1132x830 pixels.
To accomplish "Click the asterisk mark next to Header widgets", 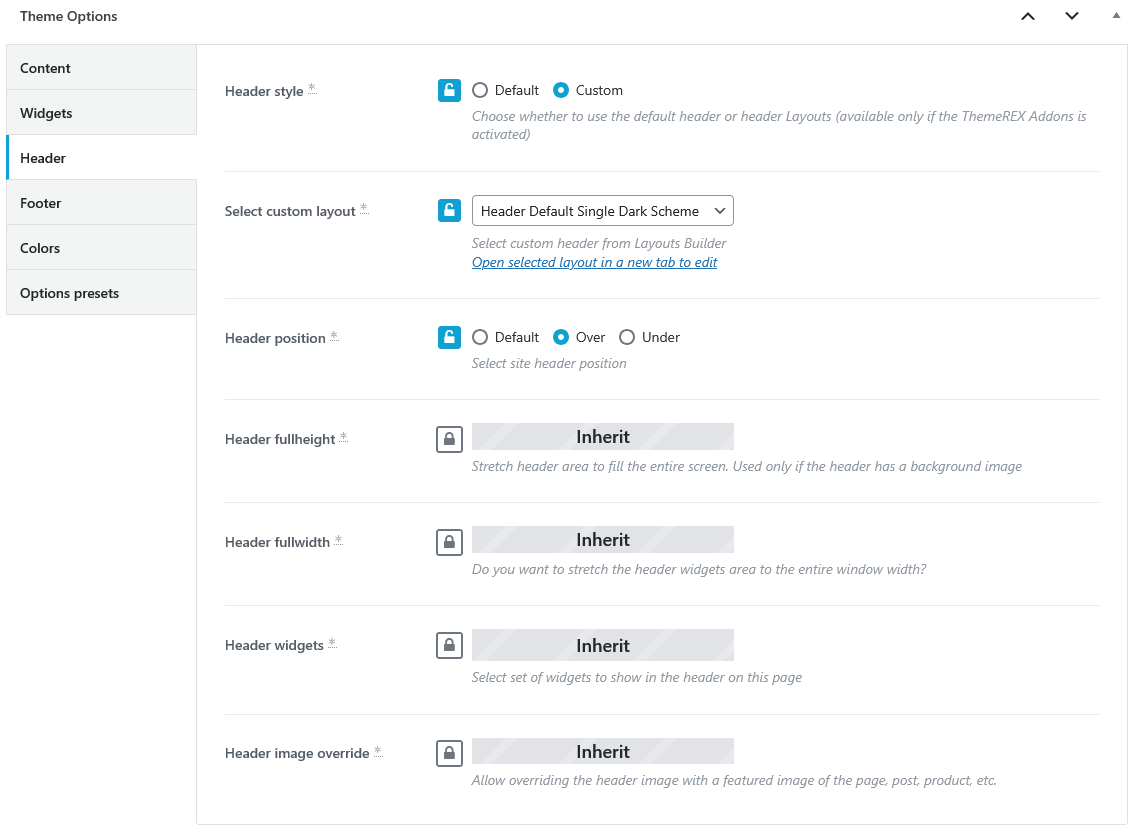I will 332,643.
